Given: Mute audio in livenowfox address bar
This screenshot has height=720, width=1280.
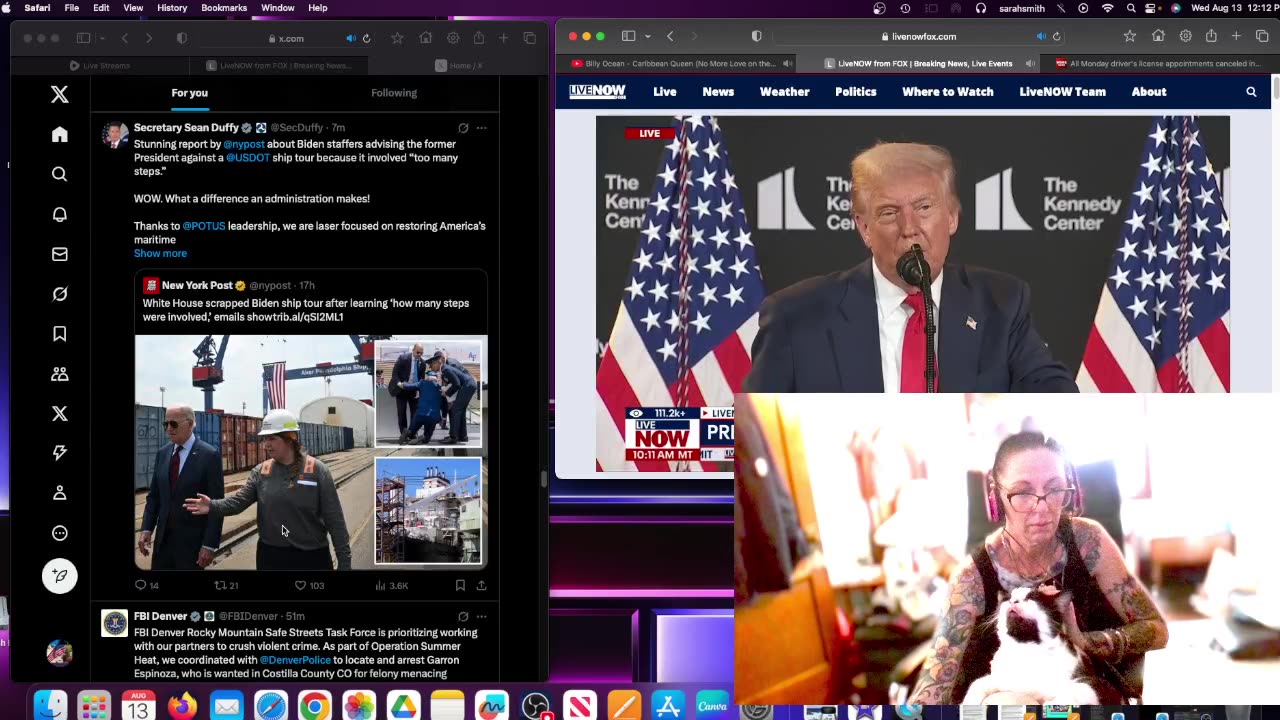Looking at the screenshot, I should pos(1041,37).
